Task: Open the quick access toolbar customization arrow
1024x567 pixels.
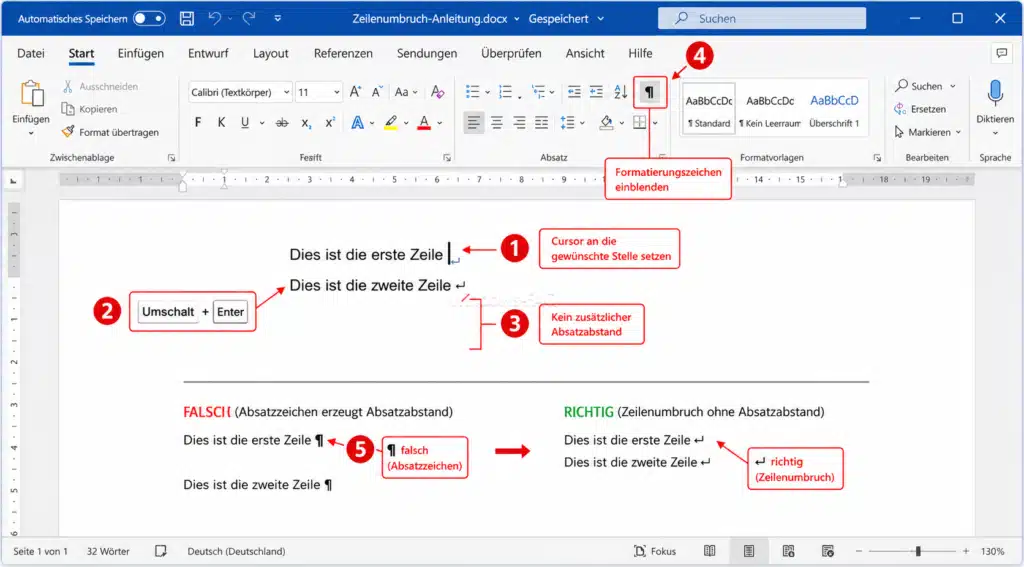Action: coord(278,18)
